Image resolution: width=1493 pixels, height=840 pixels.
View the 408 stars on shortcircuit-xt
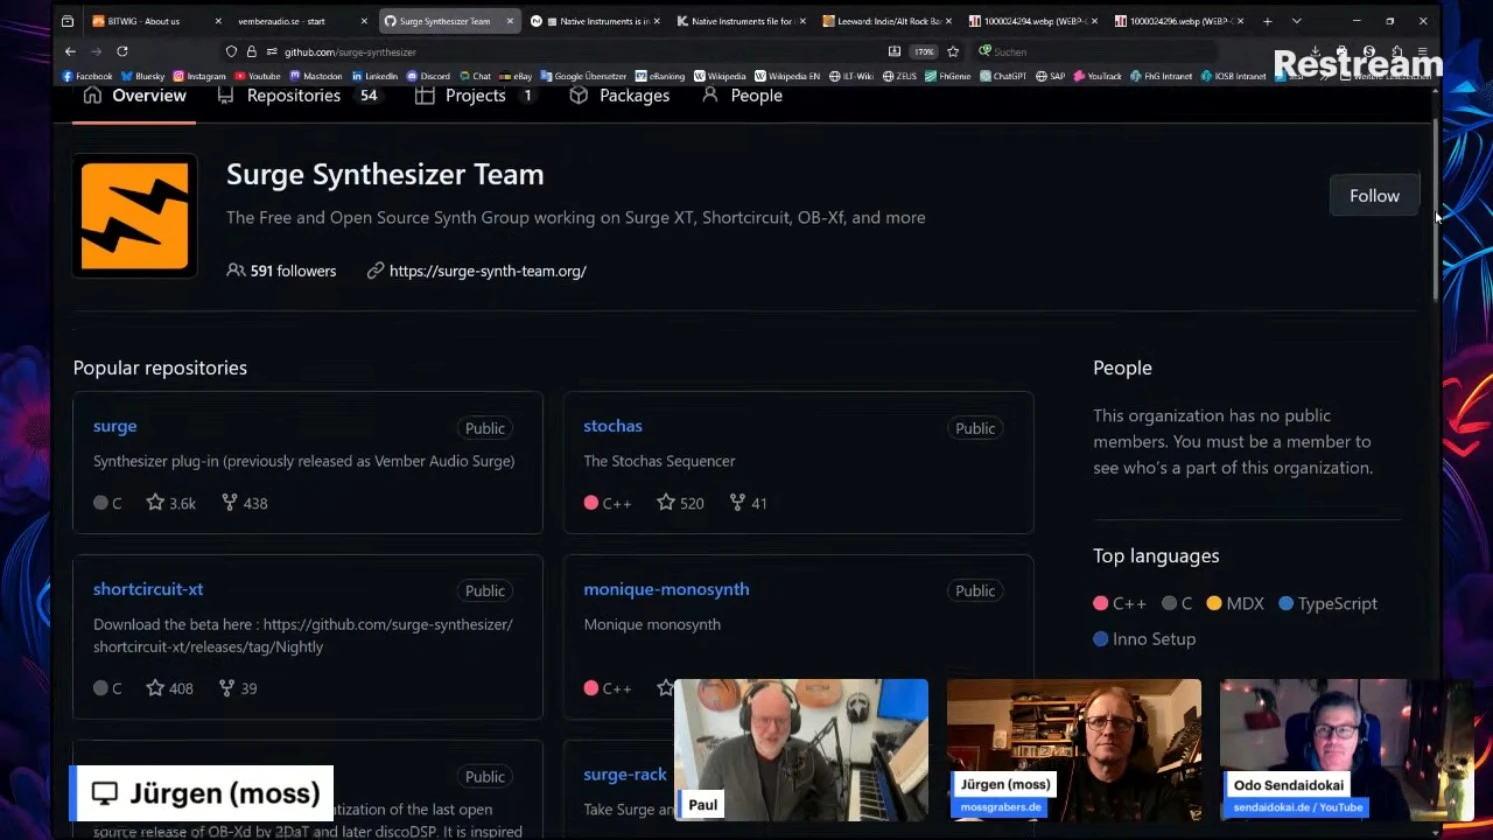tap(169, 688)
